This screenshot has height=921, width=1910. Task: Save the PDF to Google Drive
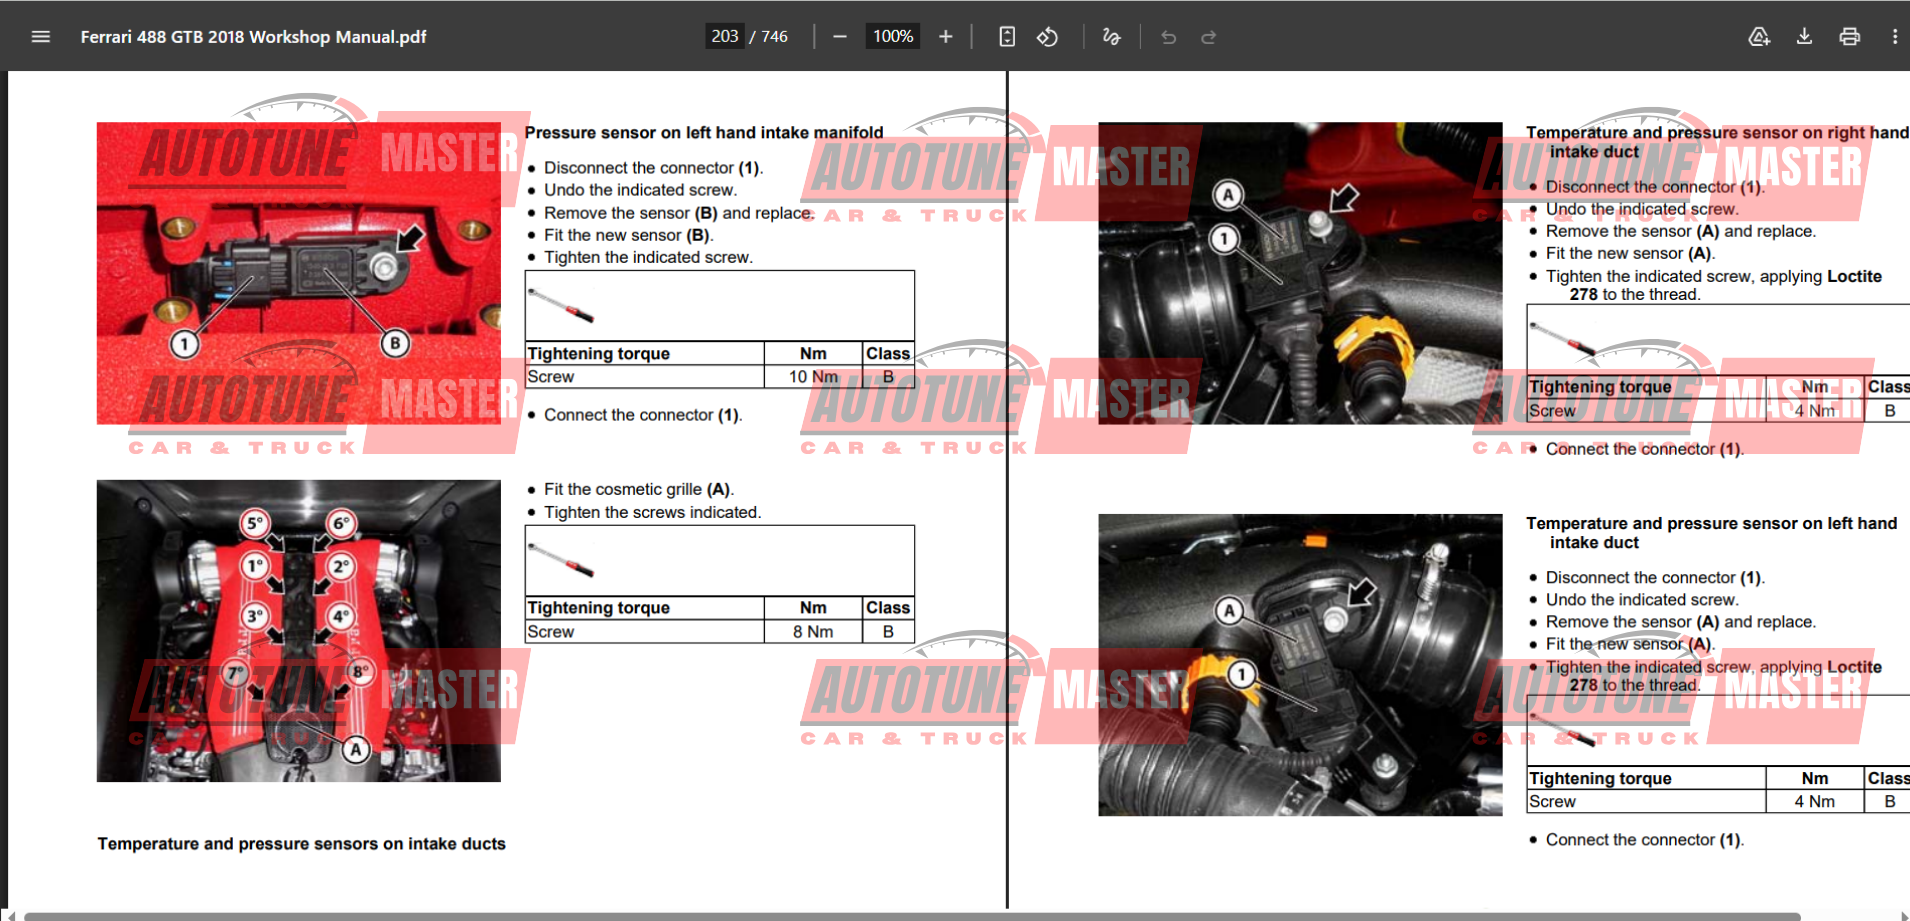[x=1759, y=37]
